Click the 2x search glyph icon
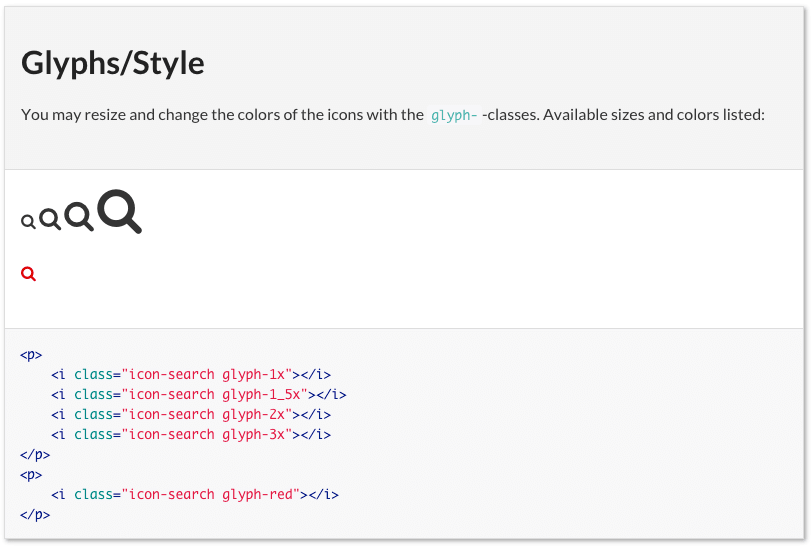Viewport: 811px width, 546px height. coord(79,216)
